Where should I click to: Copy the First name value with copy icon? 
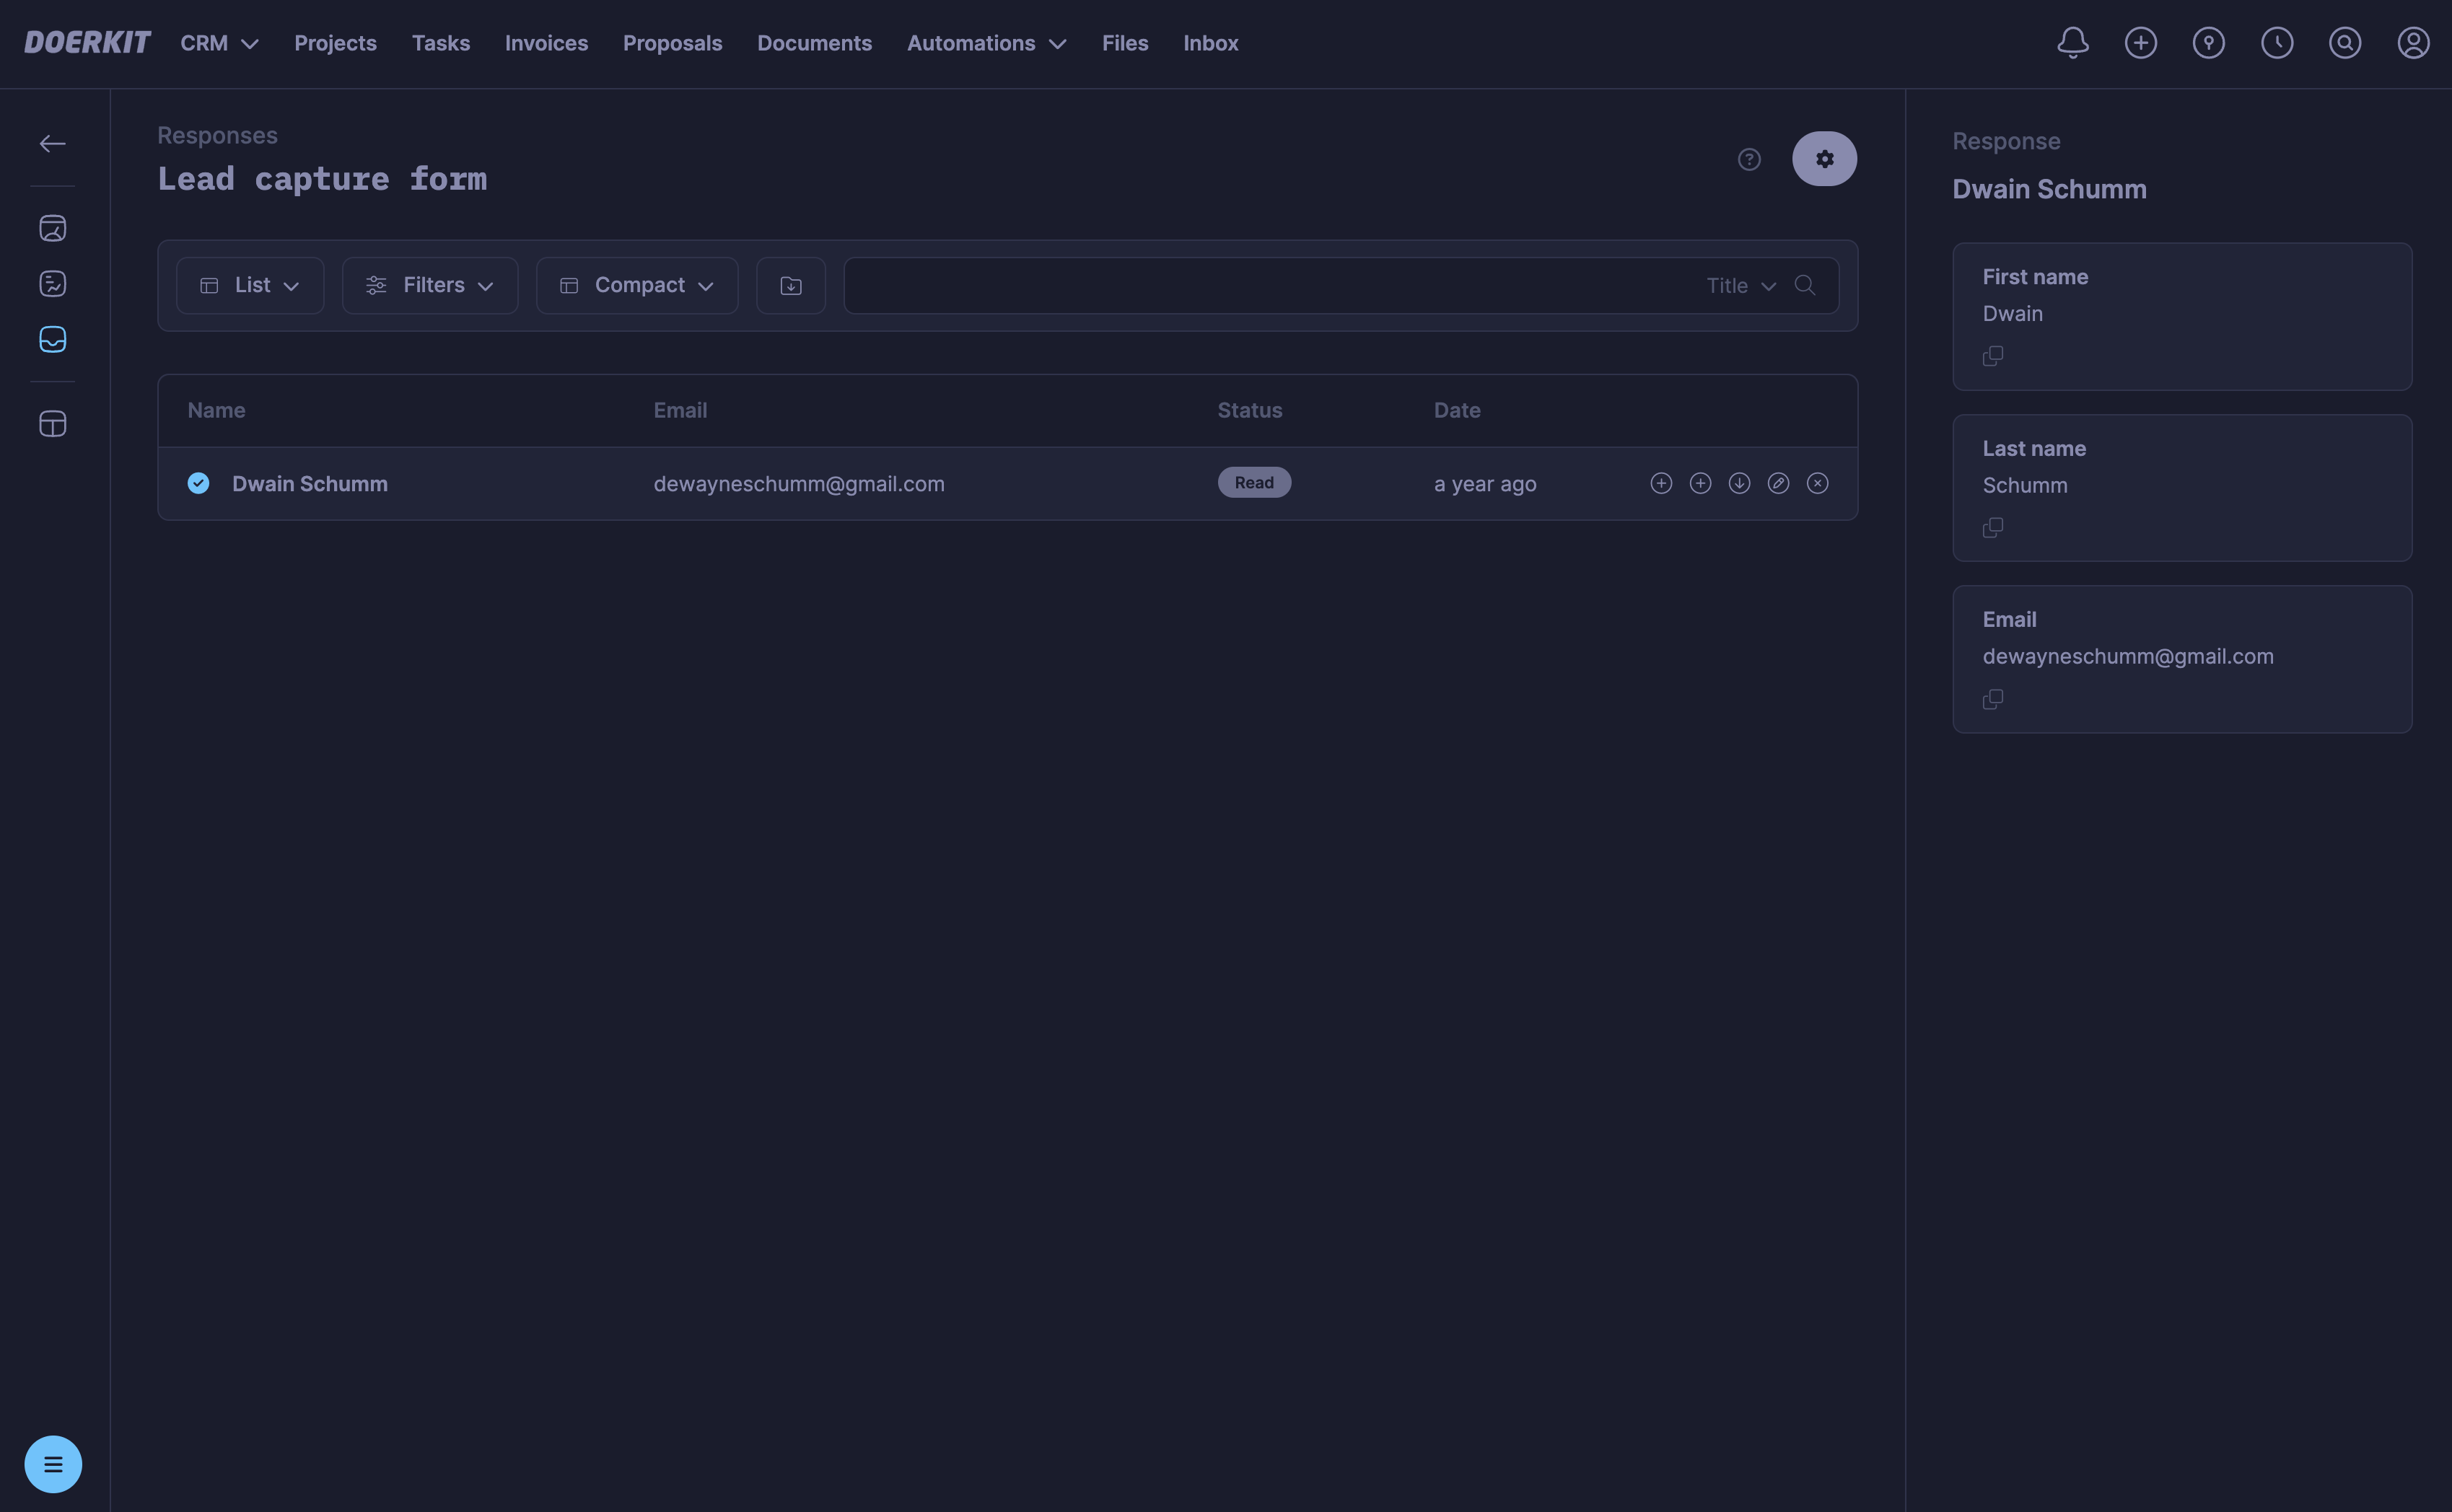click(1992, 356)
